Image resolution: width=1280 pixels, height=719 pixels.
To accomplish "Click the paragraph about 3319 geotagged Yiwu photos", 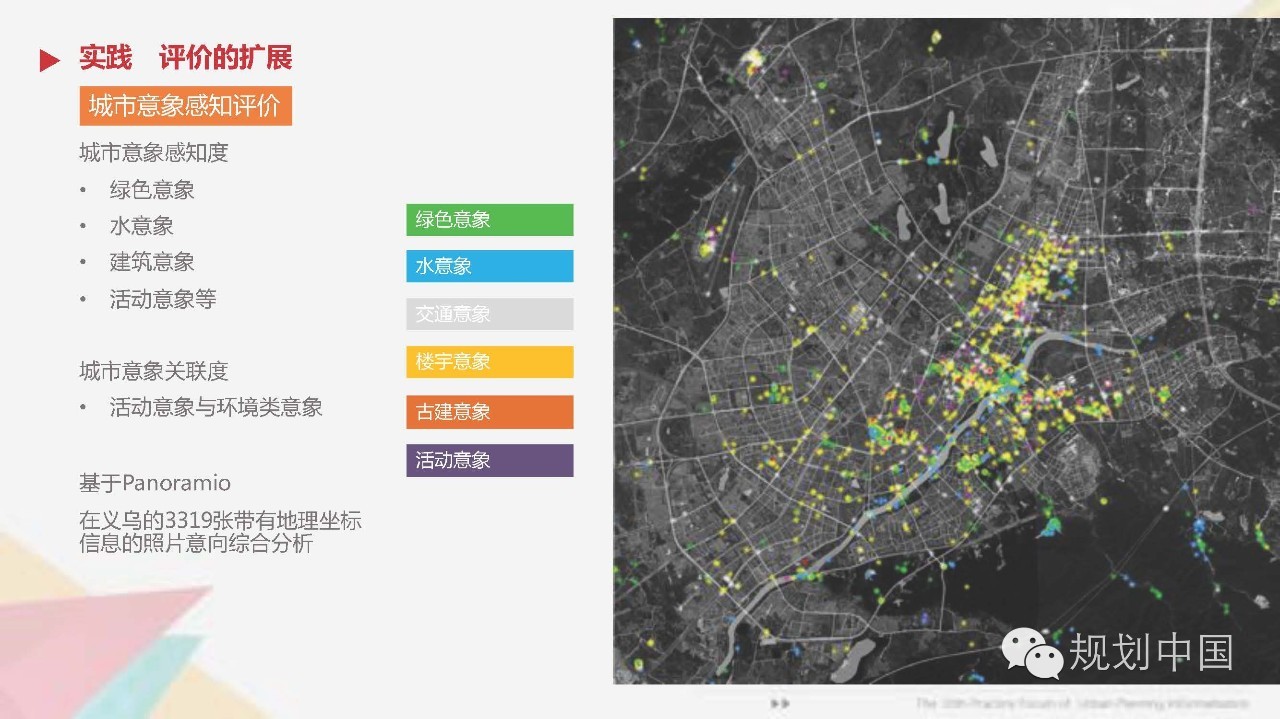I will [220, 532].
